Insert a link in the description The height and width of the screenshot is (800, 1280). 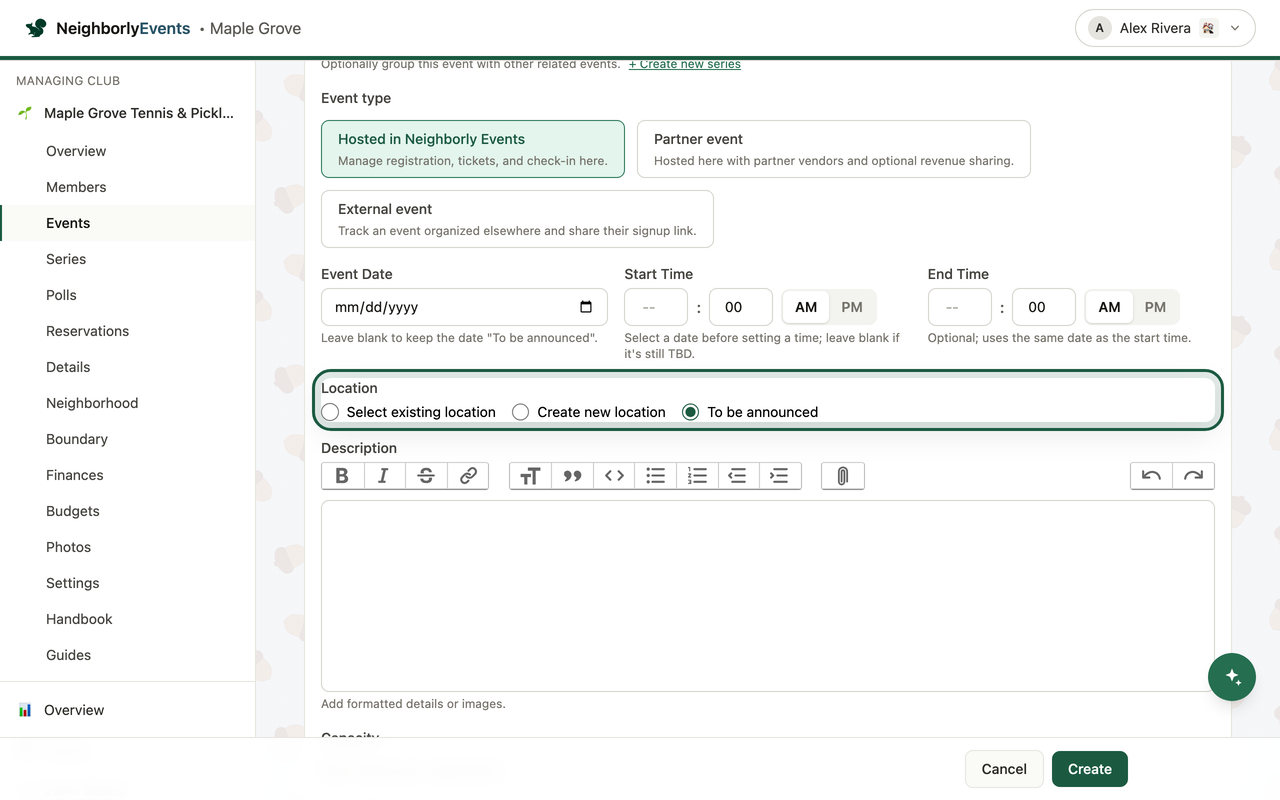(x=468, y=476)
